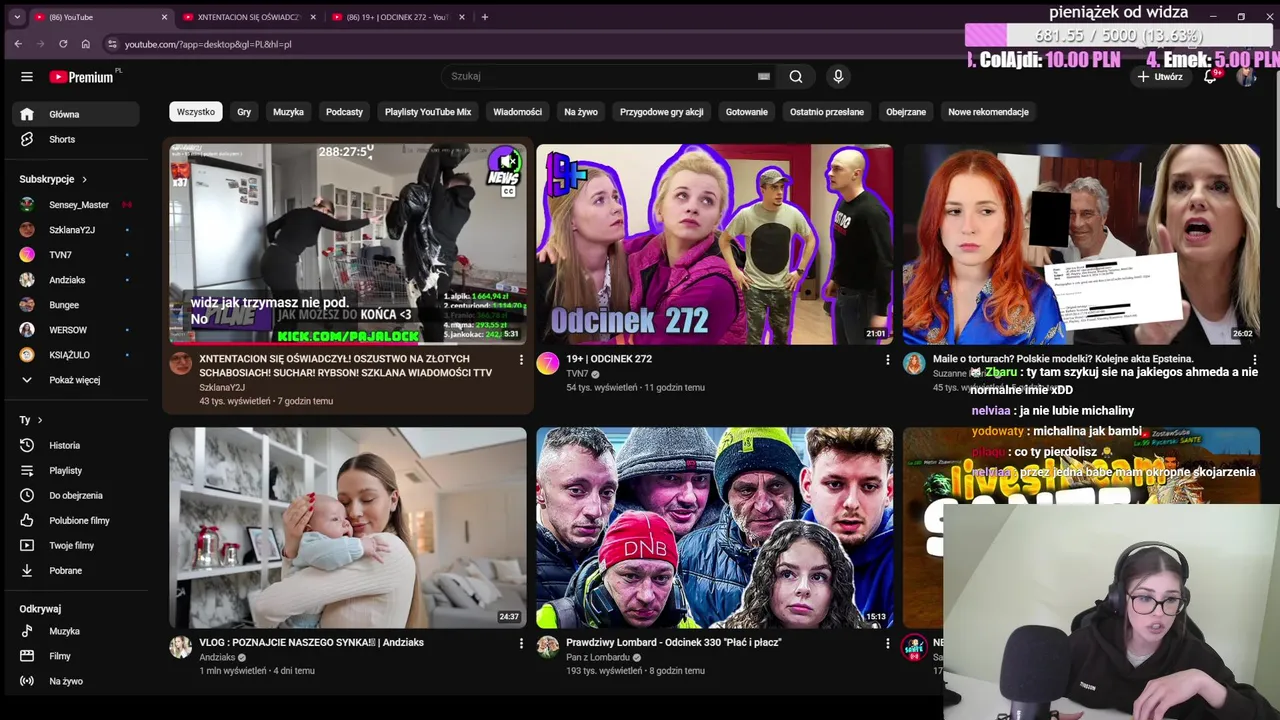Select the Przygodowe gry akcji chip
1280x720 pixels.
point(662,112)
